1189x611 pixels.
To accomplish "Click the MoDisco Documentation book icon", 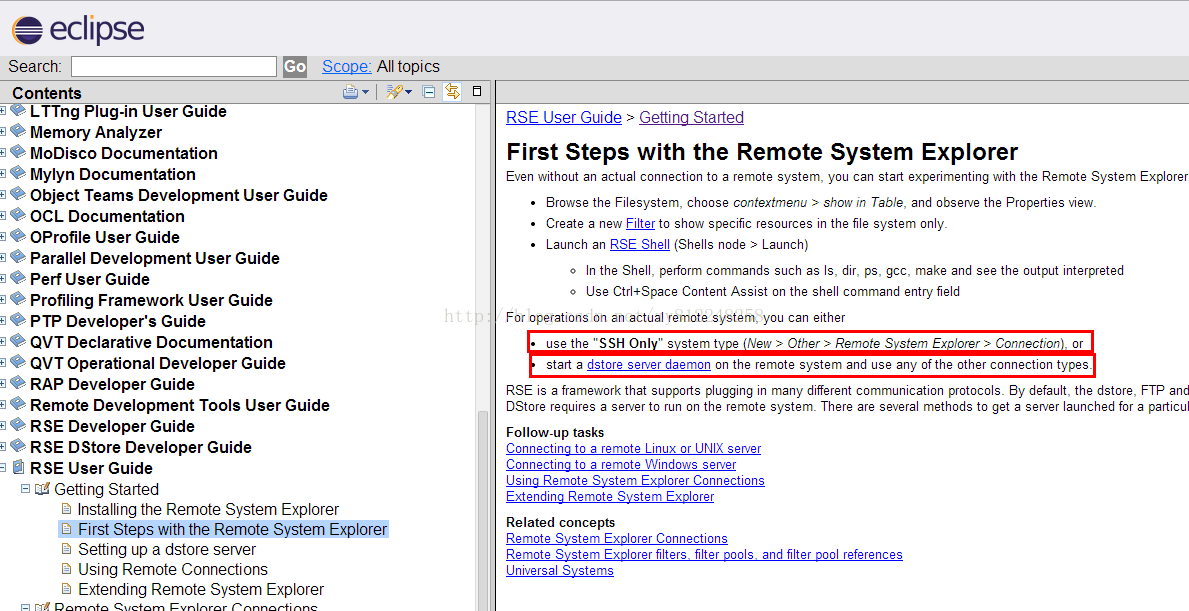I will coord(18,152).
